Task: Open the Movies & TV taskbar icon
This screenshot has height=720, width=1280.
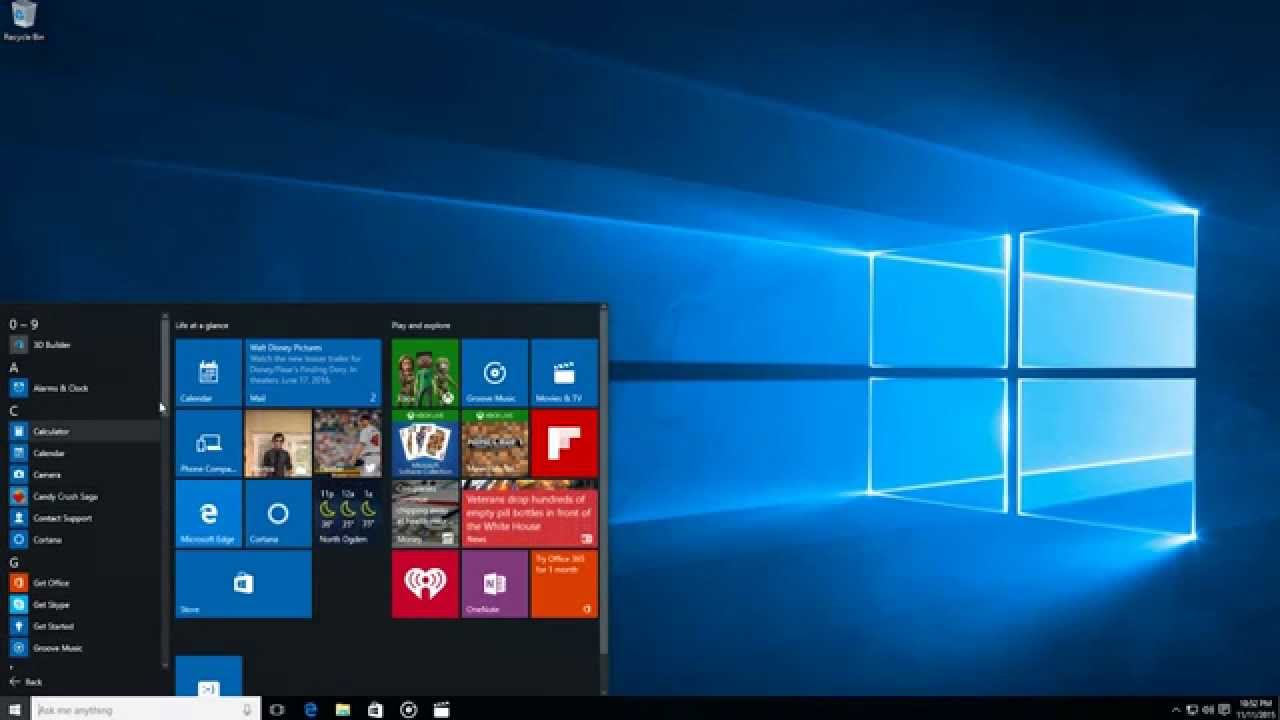Action: click(x=441, y=710)
